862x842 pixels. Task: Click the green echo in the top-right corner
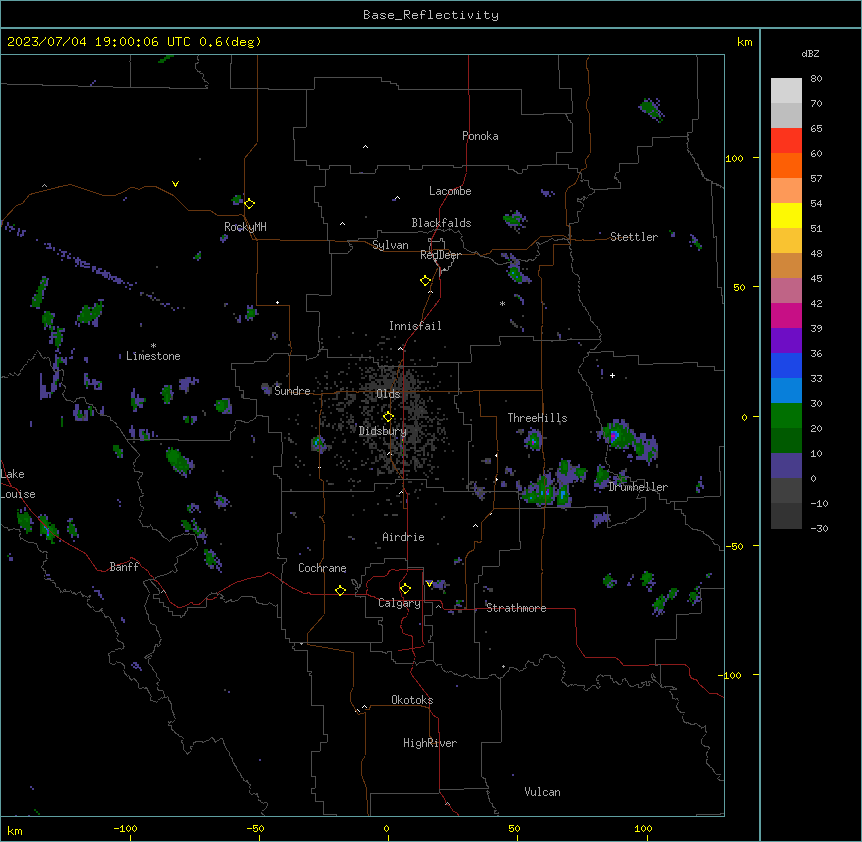click(651, 109)
